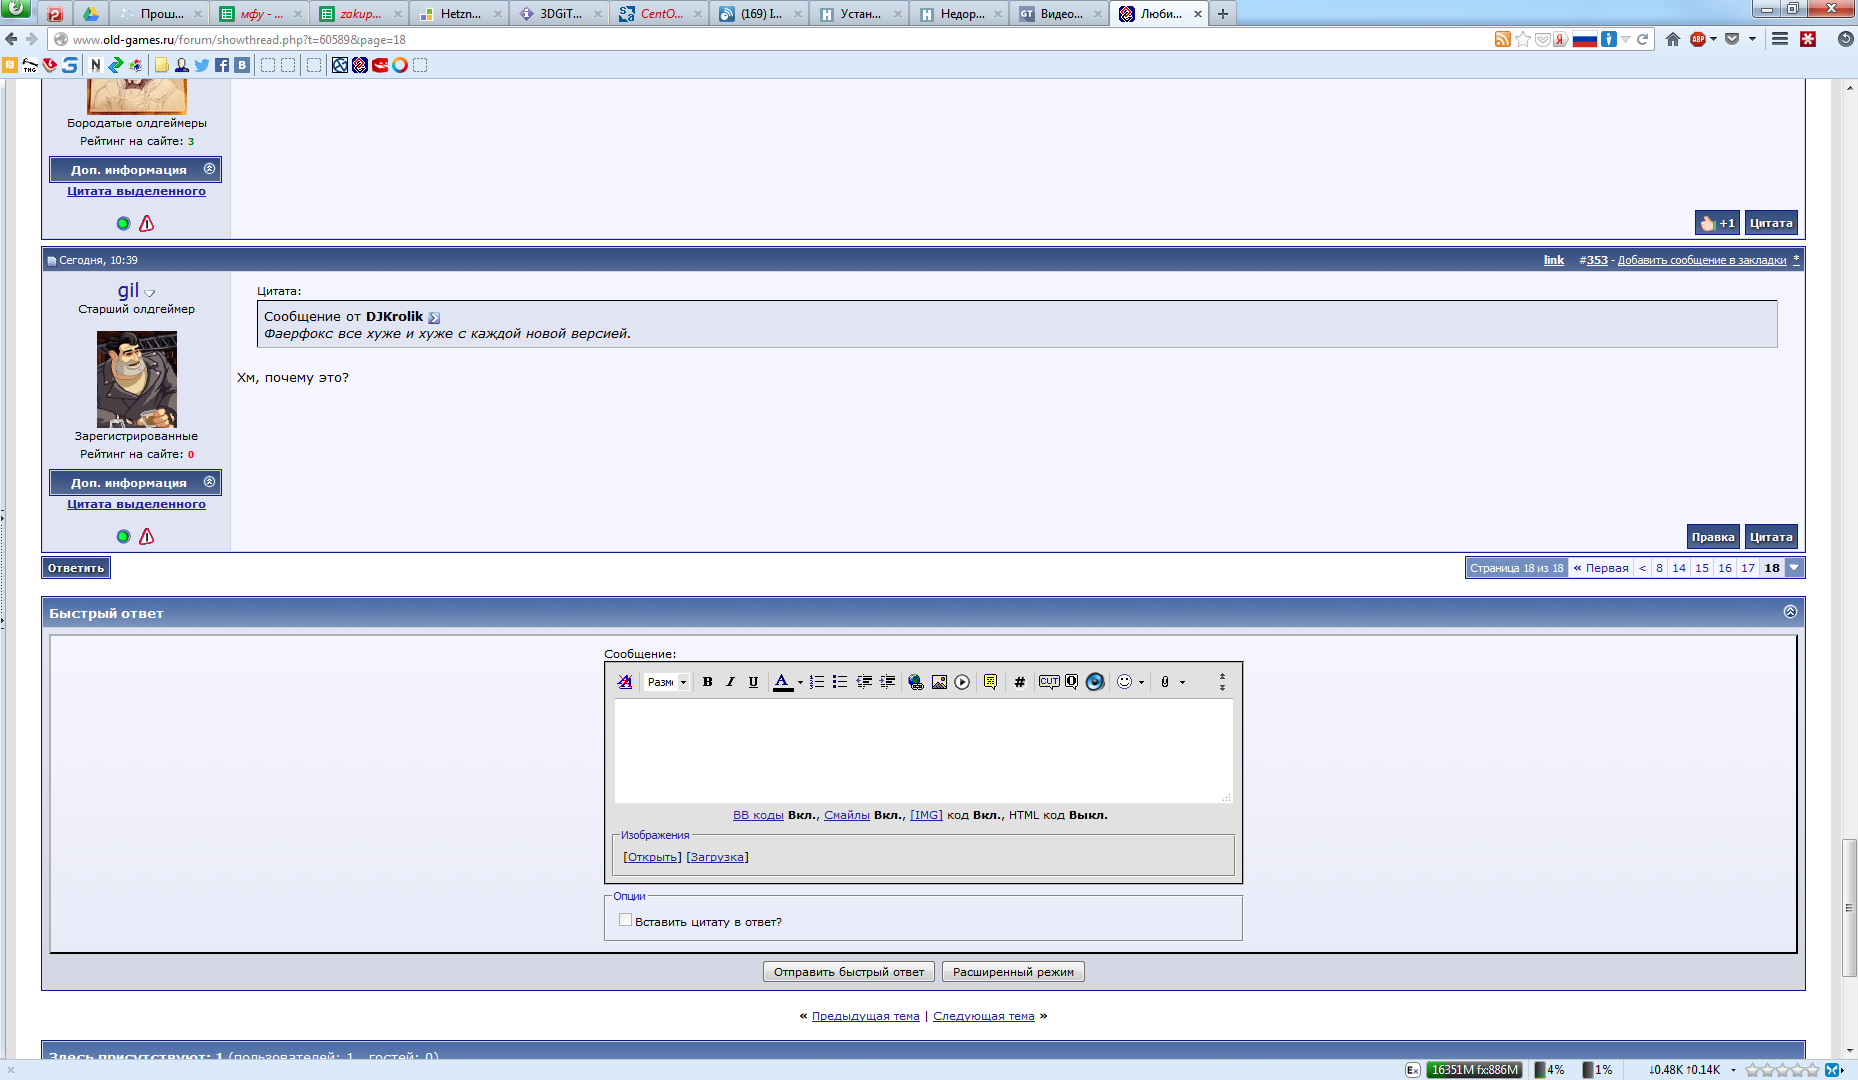Image resolution: width=1858 pixels, height=1080 pixels.
Task: Toggle bold formatting in the editor
Action: coord(707,682)
